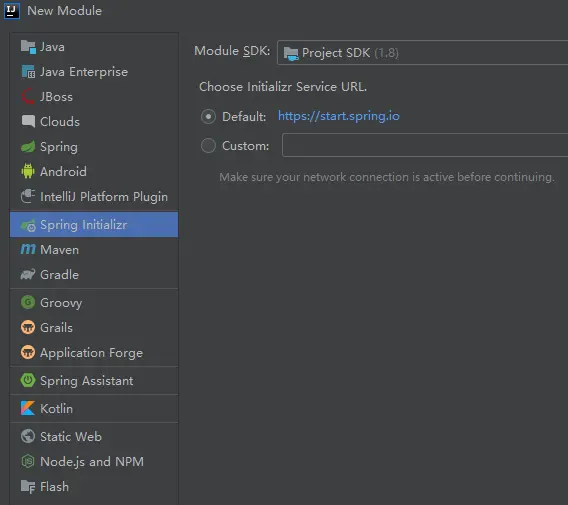Select the Default service URL radio button

[208, 117]
